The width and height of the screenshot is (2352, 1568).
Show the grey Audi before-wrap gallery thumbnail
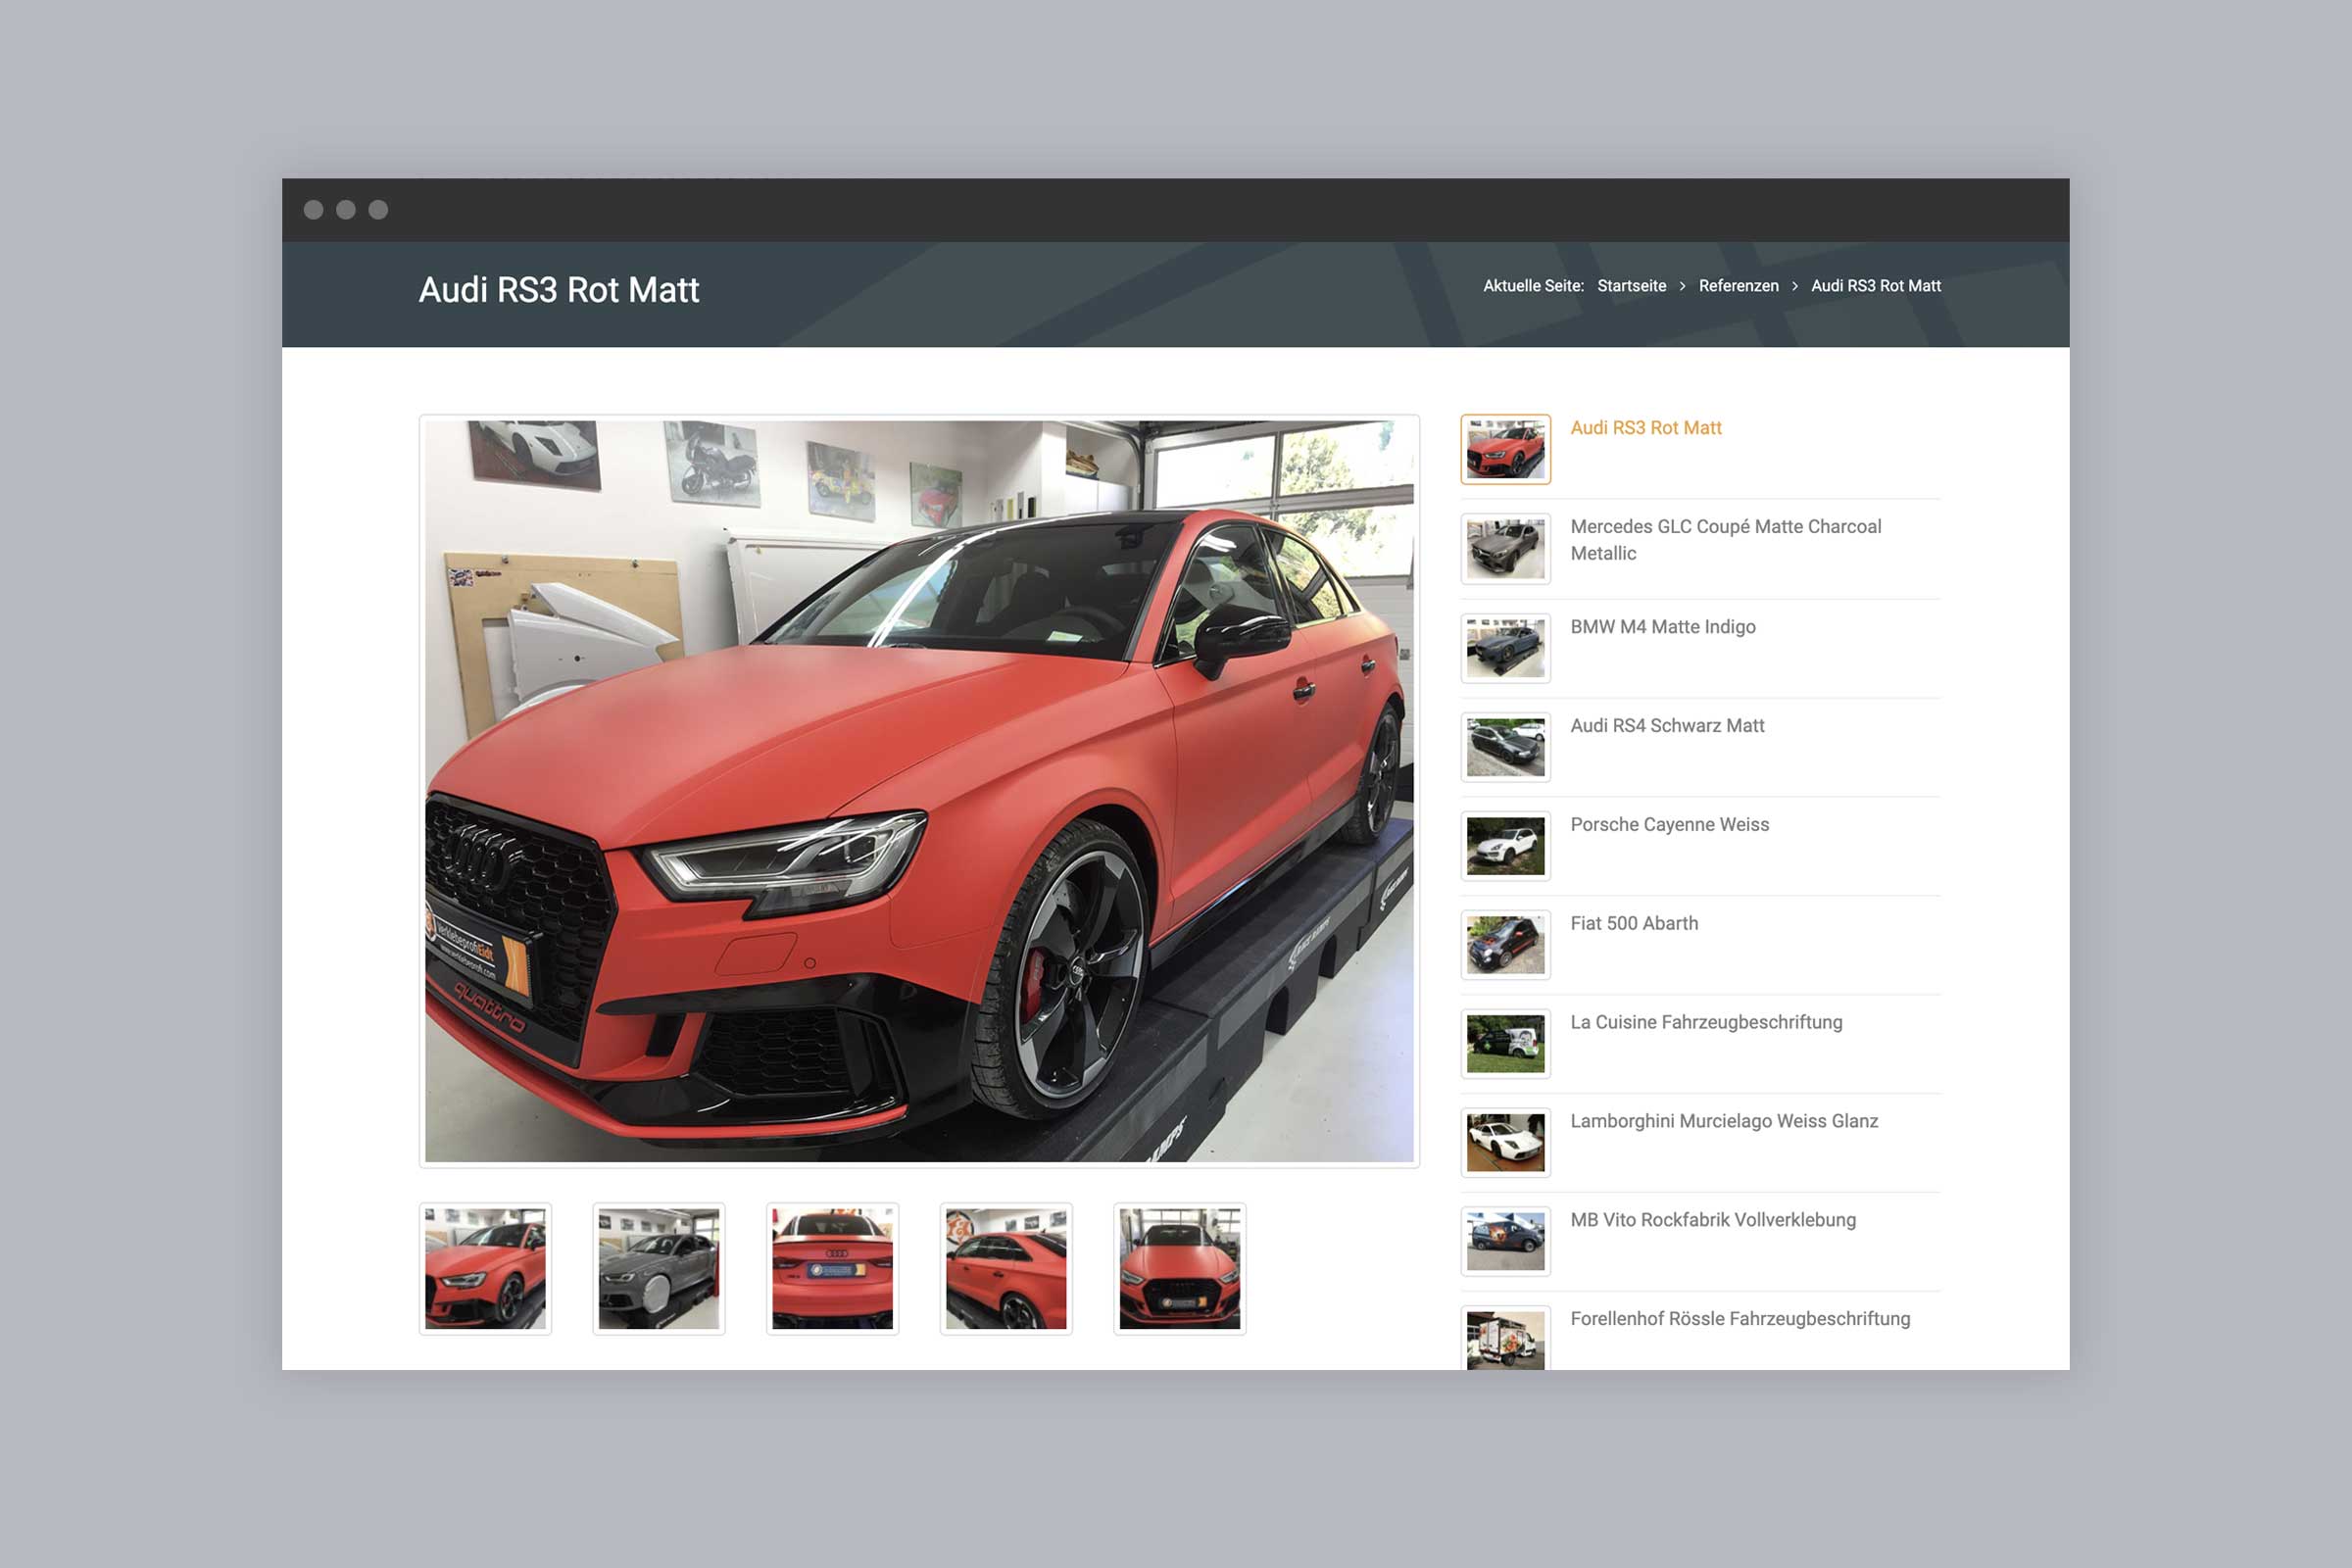pyautogui.click(x=659, y=1268)
